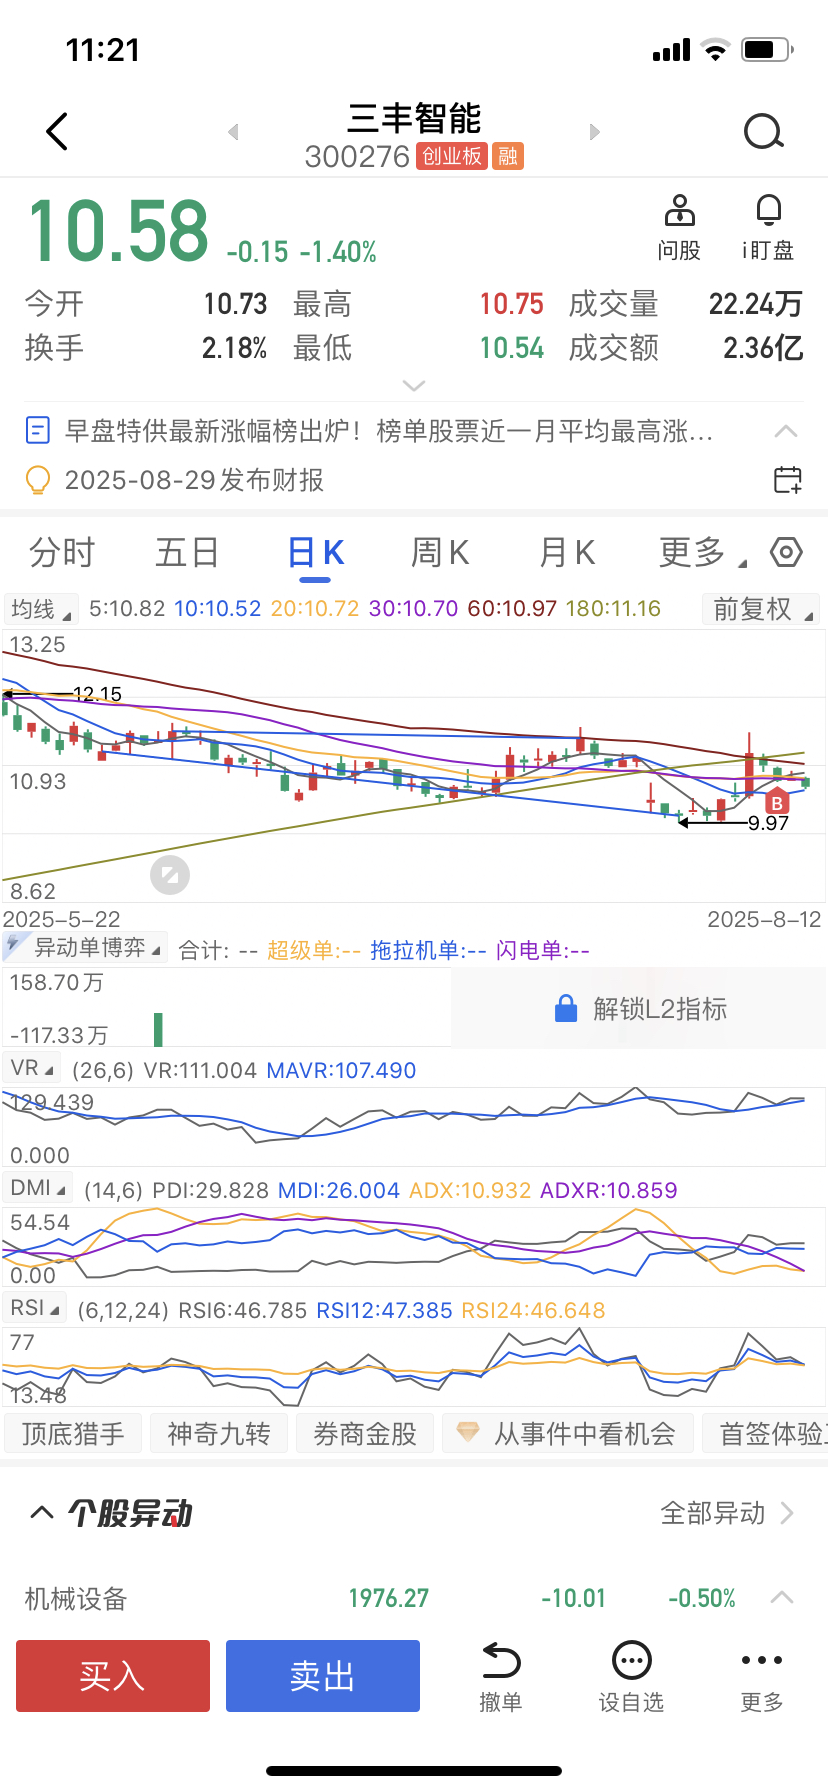
Task: Tap the 12.15 high price label
Action: tap(97, 694)
